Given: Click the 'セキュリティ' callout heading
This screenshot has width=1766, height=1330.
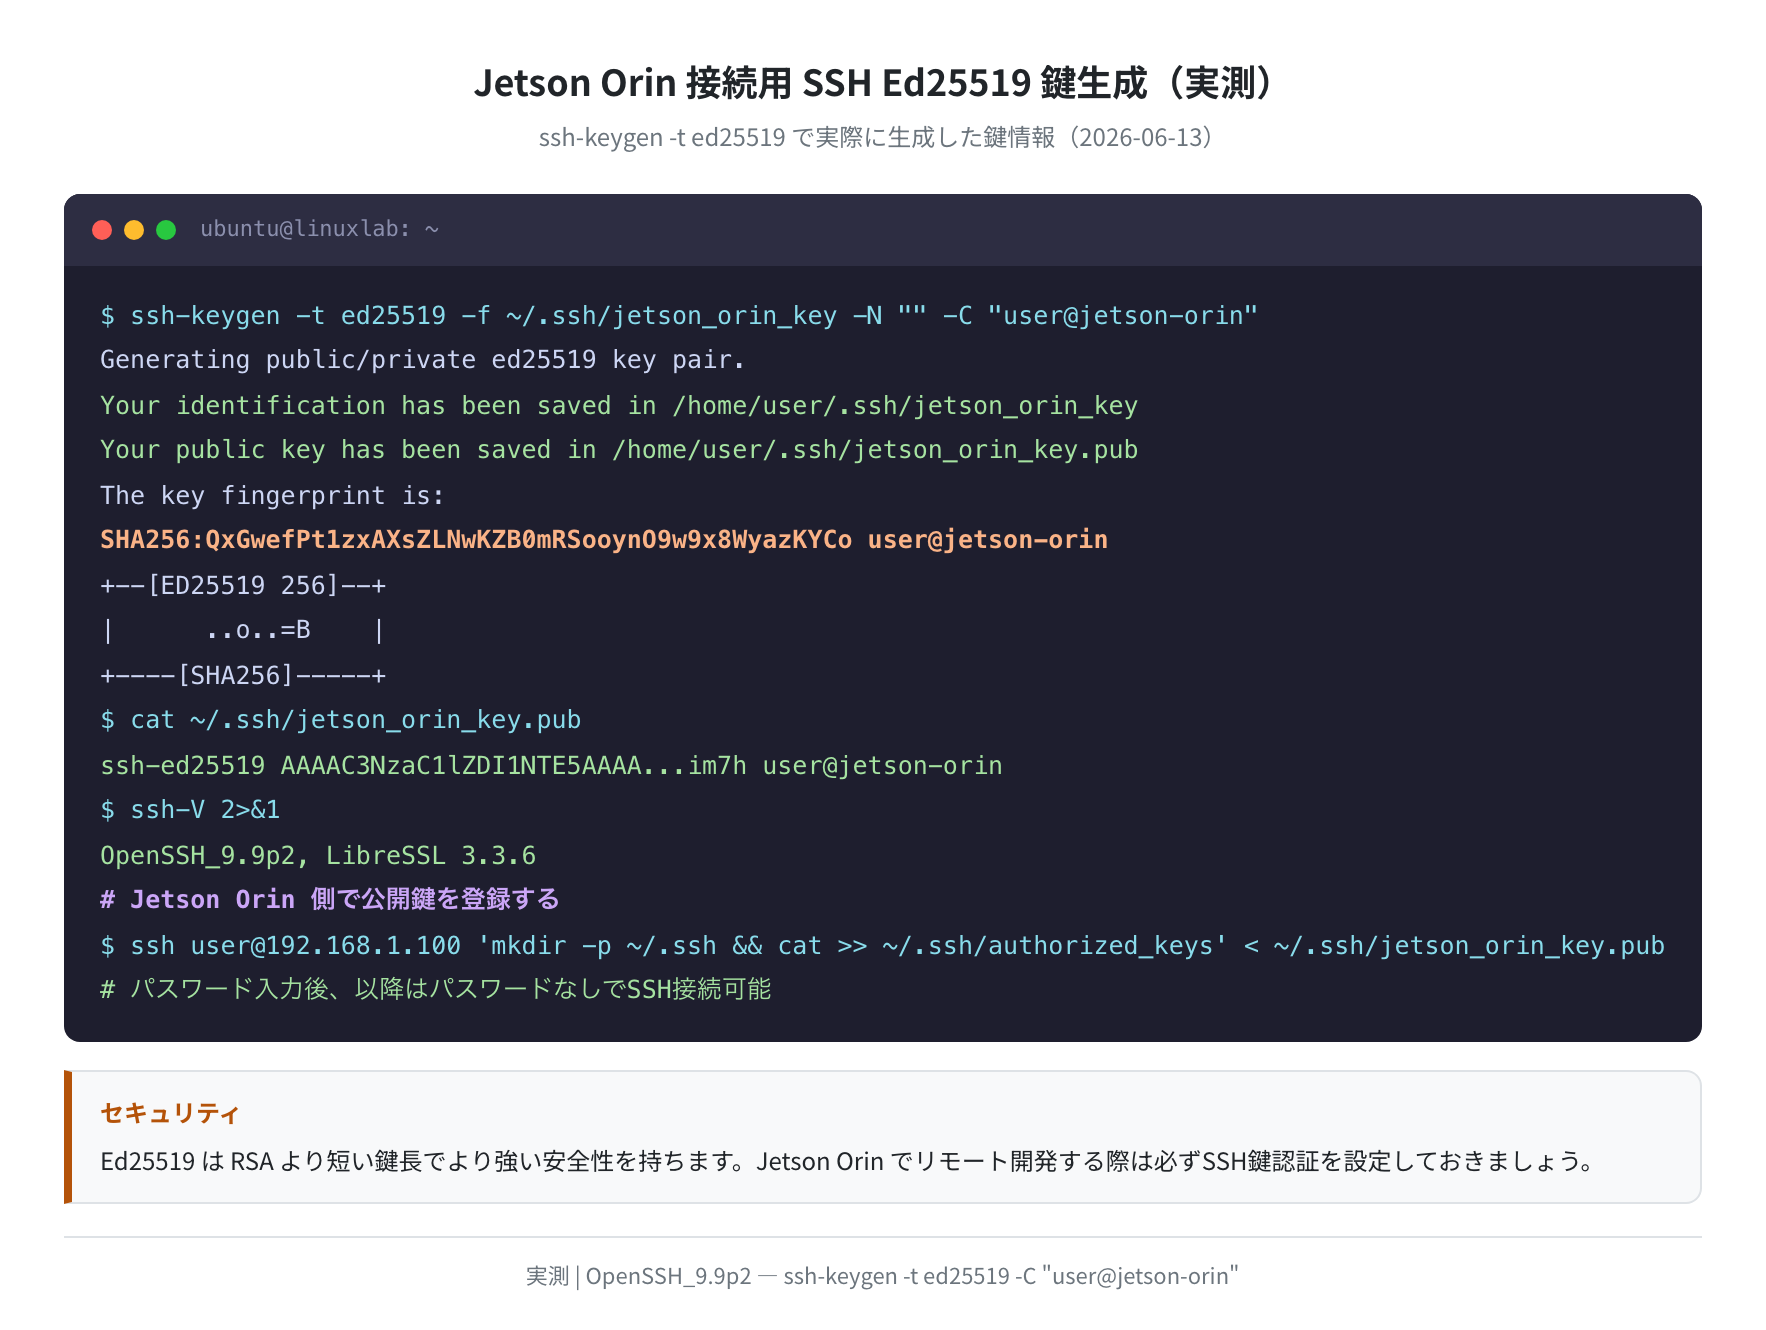Looking at the screenshot, I should (x=170, y=1114).
